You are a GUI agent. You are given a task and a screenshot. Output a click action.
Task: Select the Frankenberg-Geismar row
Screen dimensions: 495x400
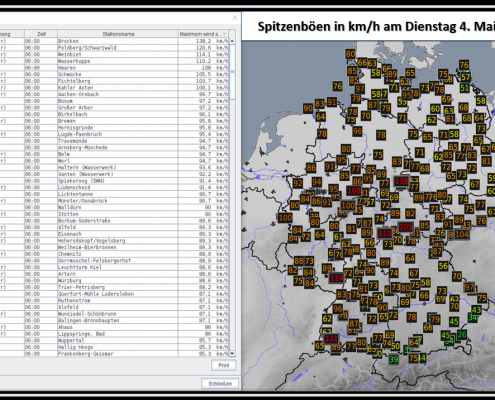(114, 354)
